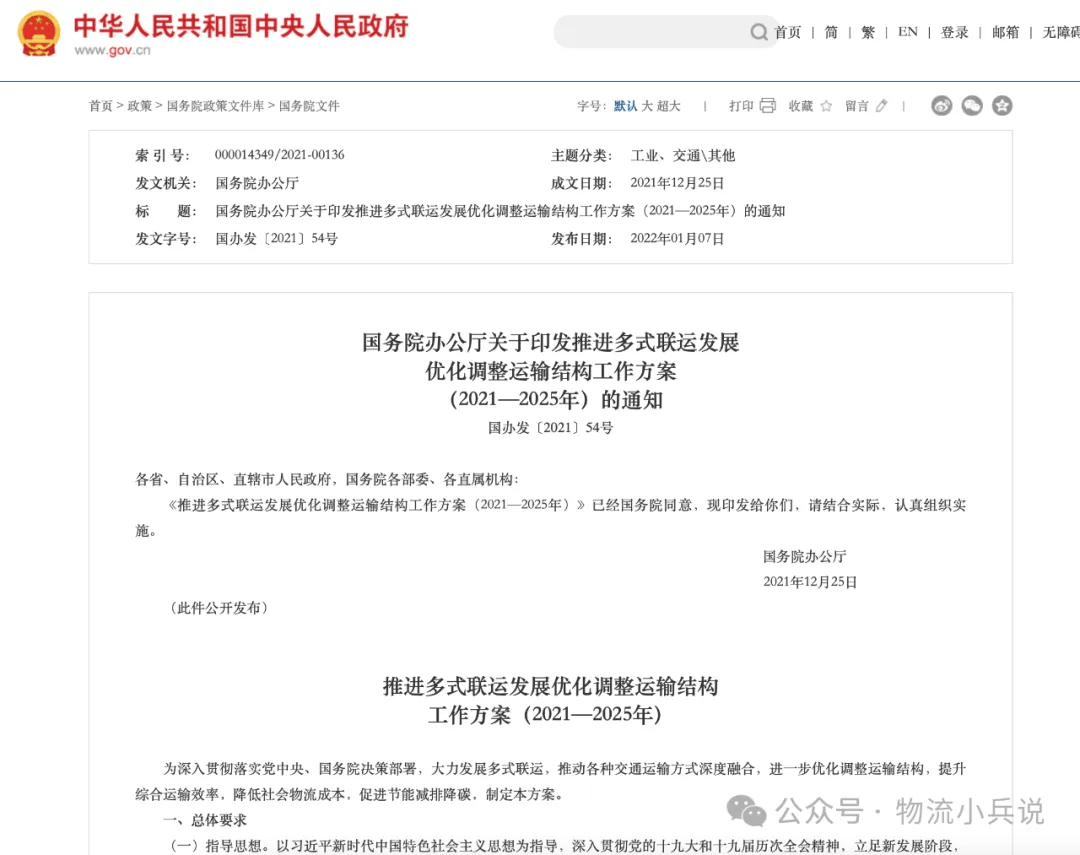Switch site language to EN
The height and width of the screenshot is (855, 1080).
(x=908, y=32)
